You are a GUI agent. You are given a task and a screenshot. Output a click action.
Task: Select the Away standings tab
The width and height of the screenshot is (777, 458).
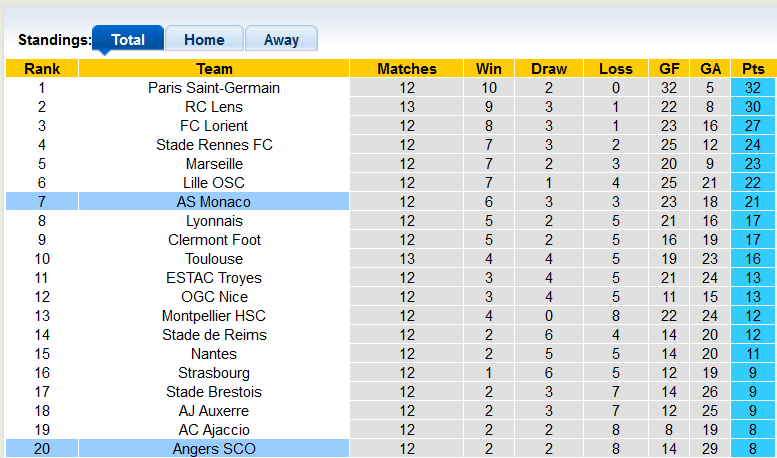pos(281,40)
